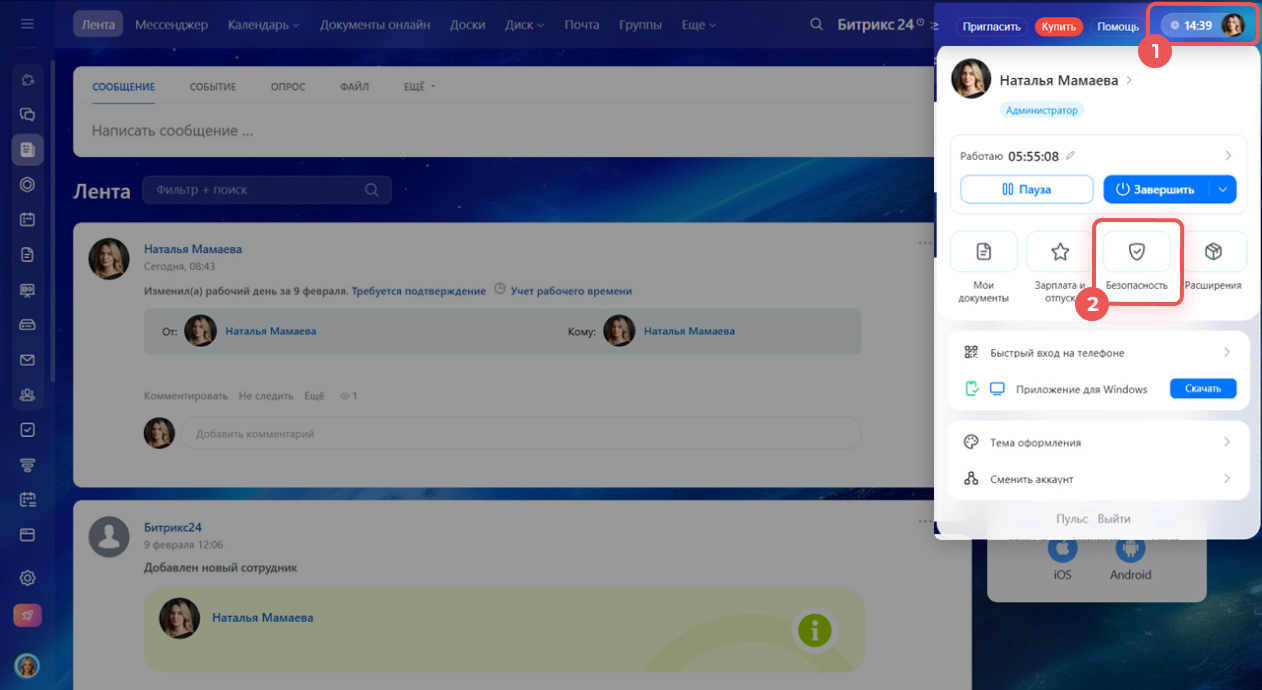Click the Скачать button for Windows app
Screen dimensions: 1262x690
tap(1202, 389)
